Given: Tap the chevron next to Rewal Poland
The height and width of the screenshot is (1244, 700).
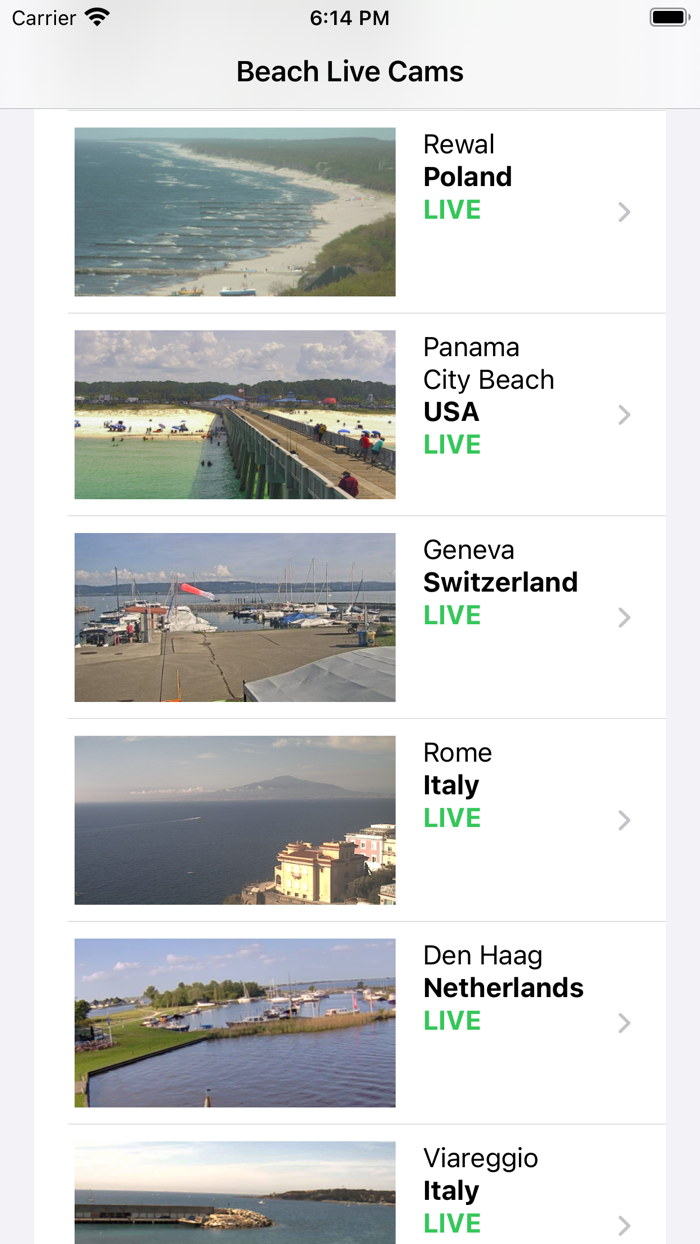Looking at the screenshot, I should 624,212.
